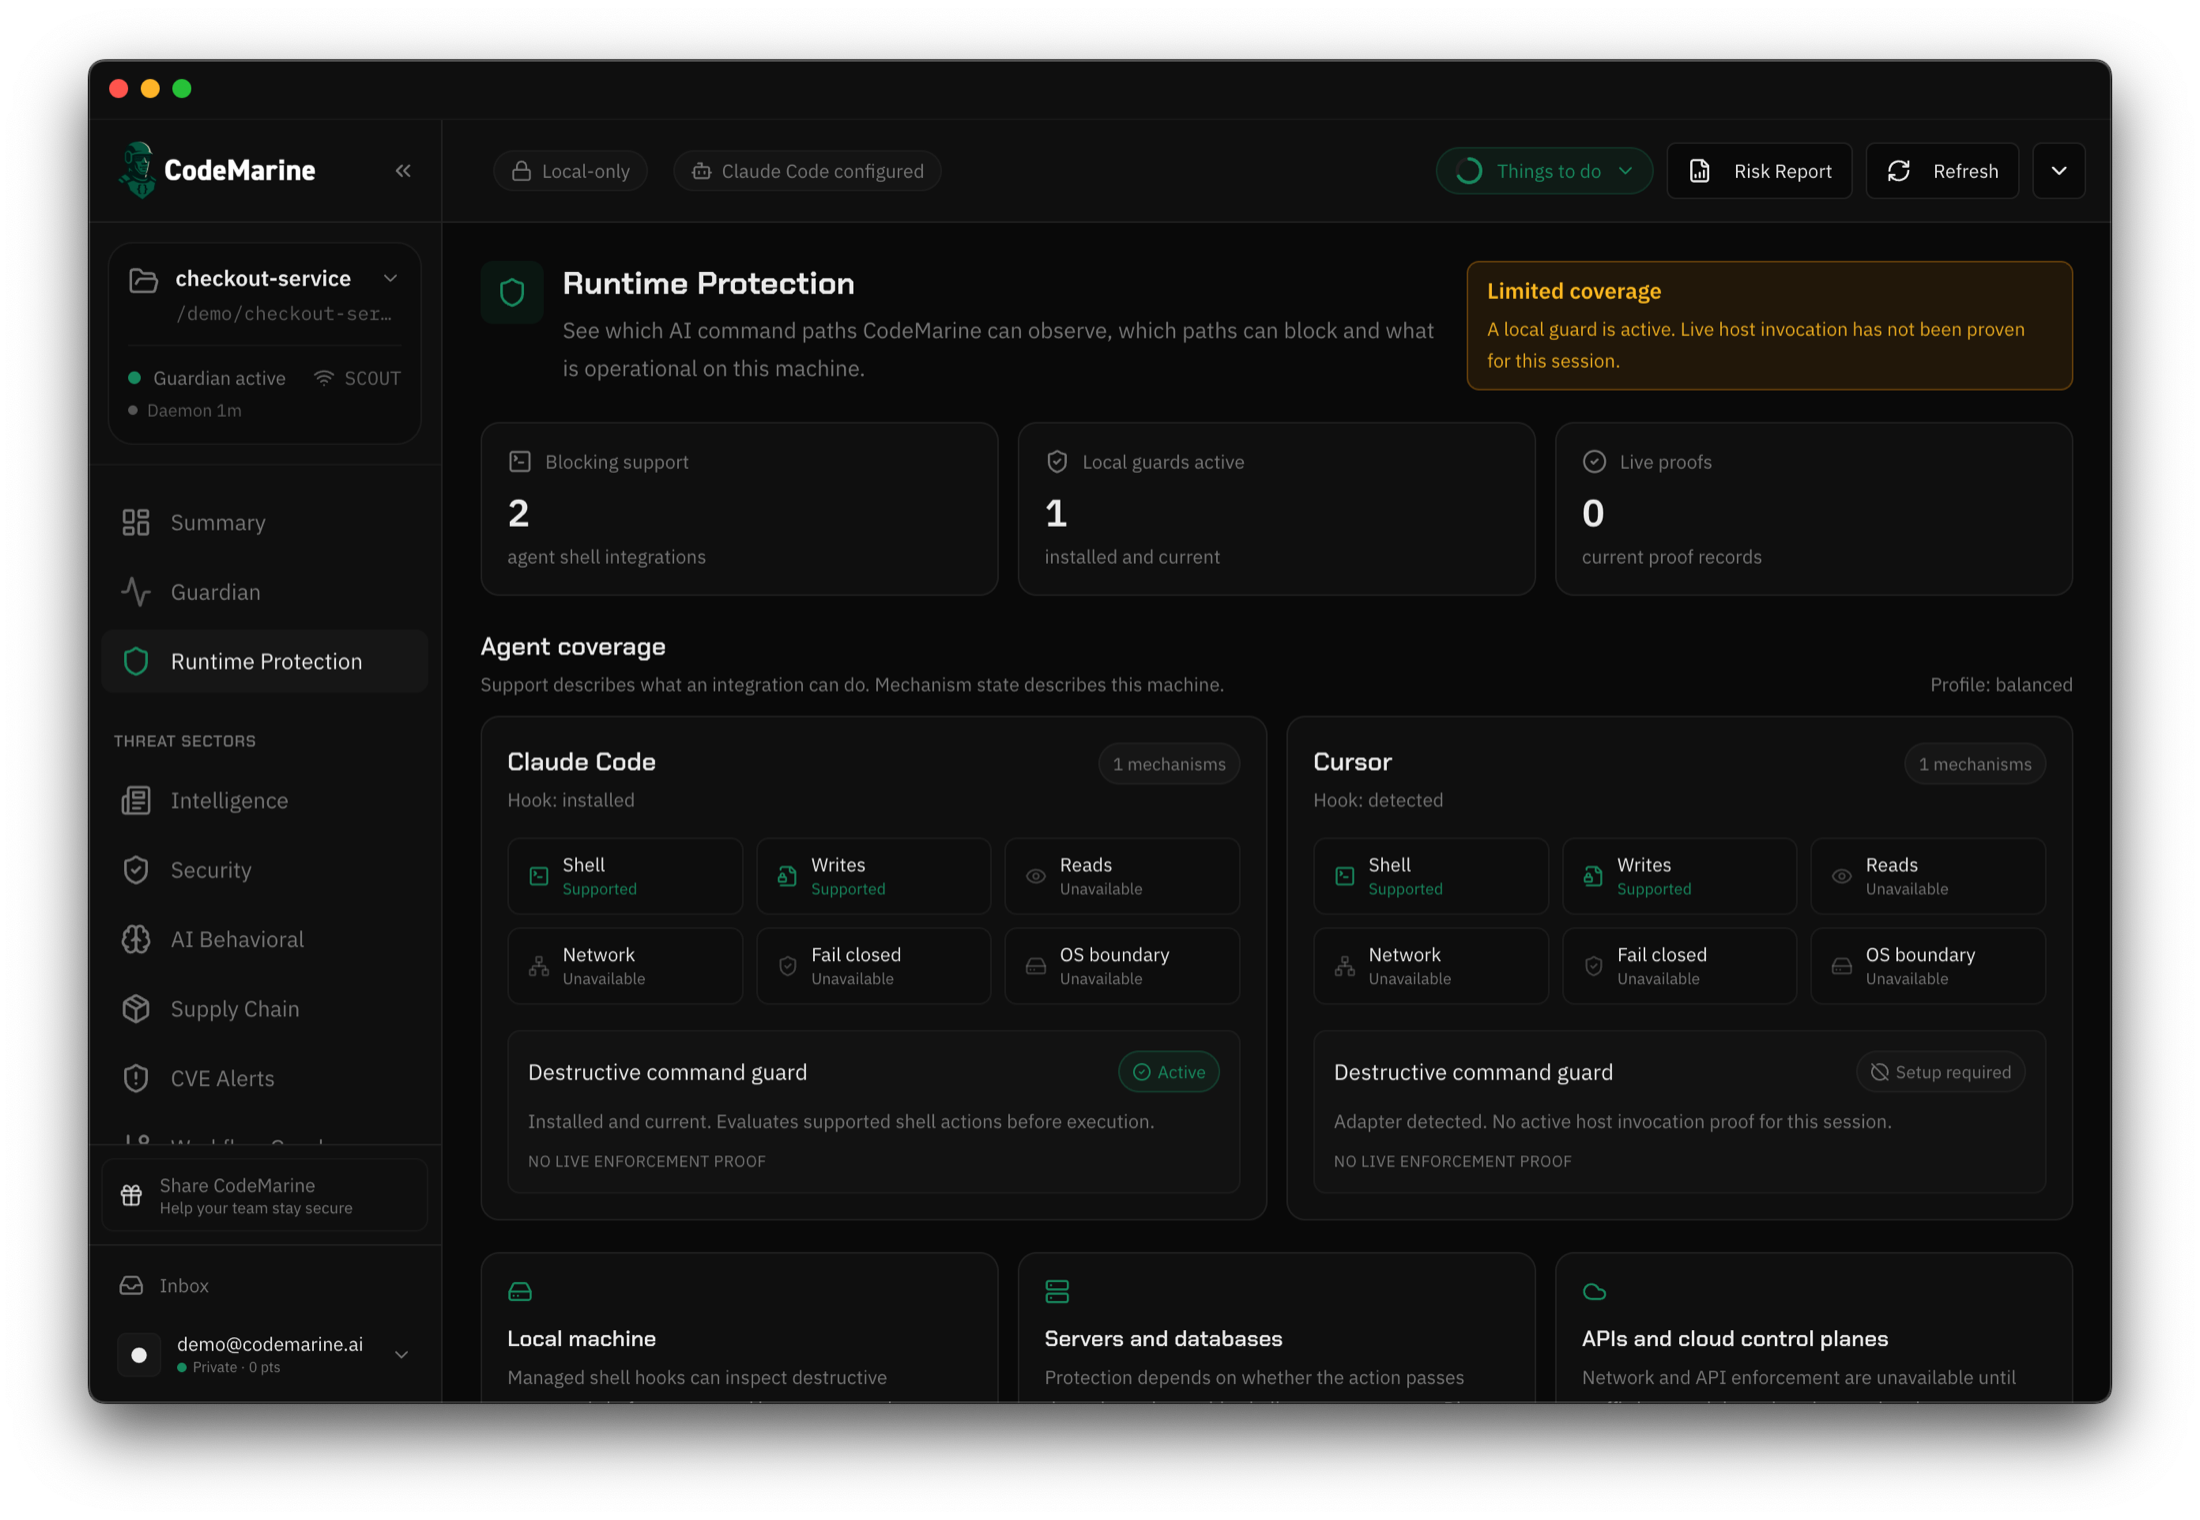Click the Limited coverage warning banner
The width and height of the screenshot is (2200, 1520).
pos(1769,325)
